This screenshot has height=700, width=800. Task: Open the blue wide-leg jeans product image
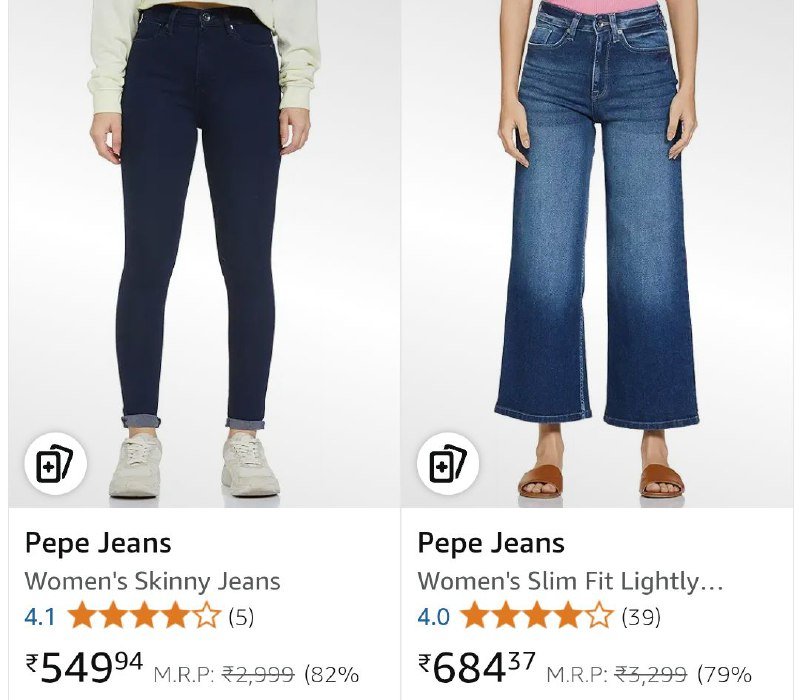(x=597, y=254)
